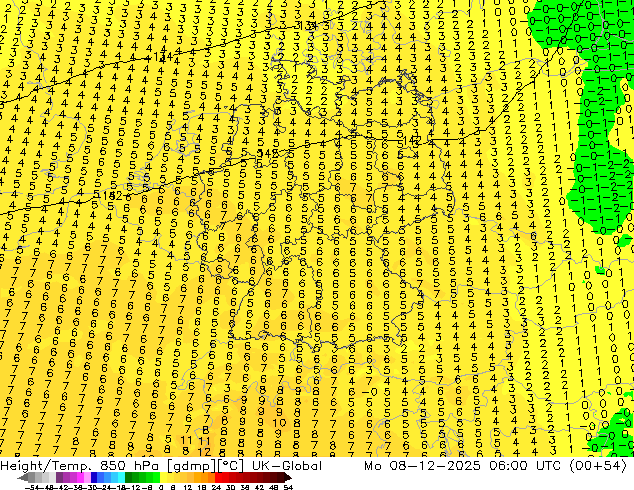Click the '[gdmp][°C]' units label
Screen dimensions: 634x490
pyautogui.click(x=204, y=466)
